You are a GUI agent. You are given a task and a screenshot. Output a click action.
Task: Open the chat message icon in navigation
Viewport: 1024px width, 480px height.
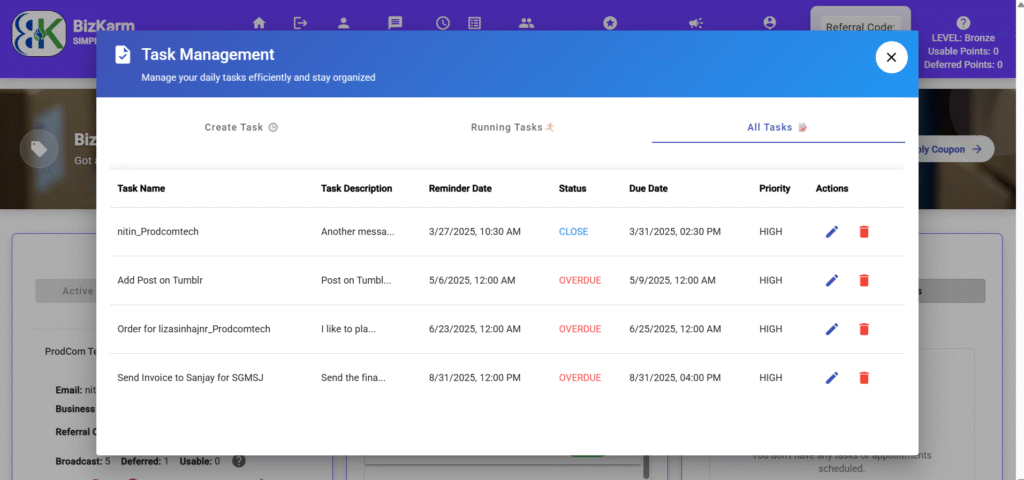(395, 23)
